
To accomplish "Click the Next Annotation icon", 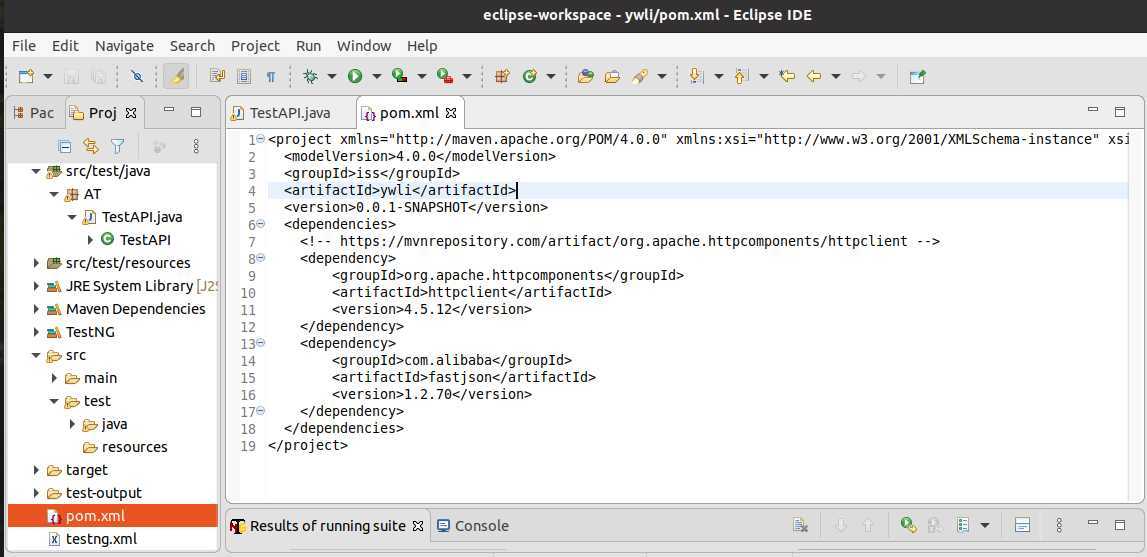I will pos(696,76).
